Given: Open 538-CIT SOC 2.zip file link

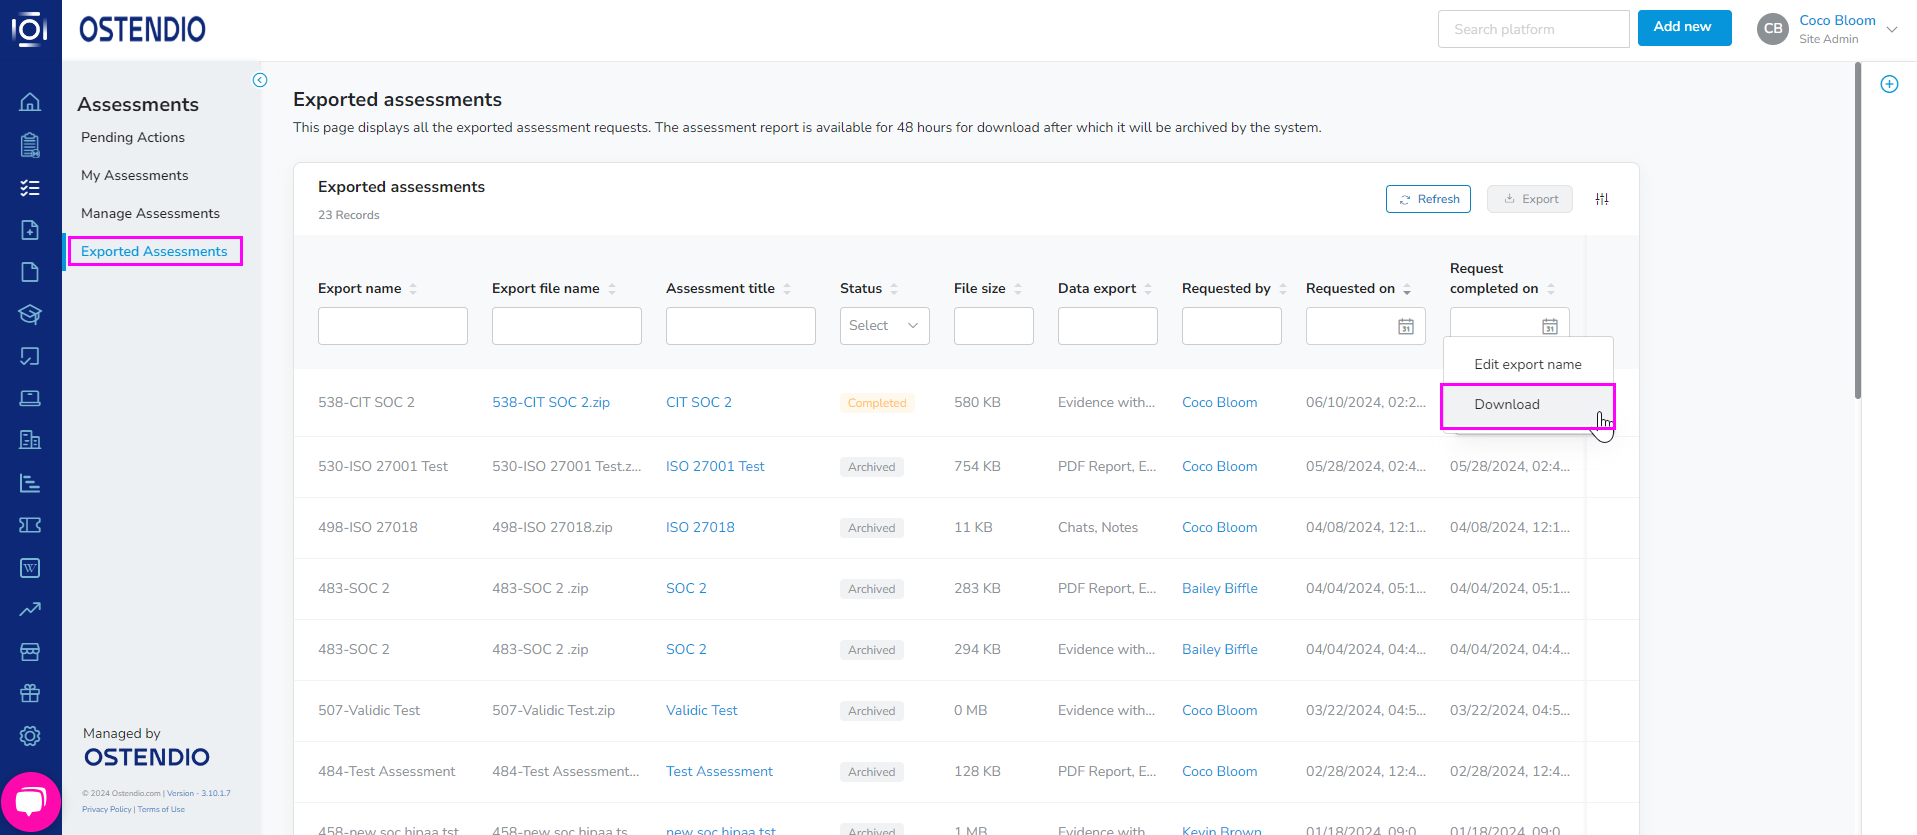Looking at the screenshot, I should pyautogui.click(x=551, y=403).
